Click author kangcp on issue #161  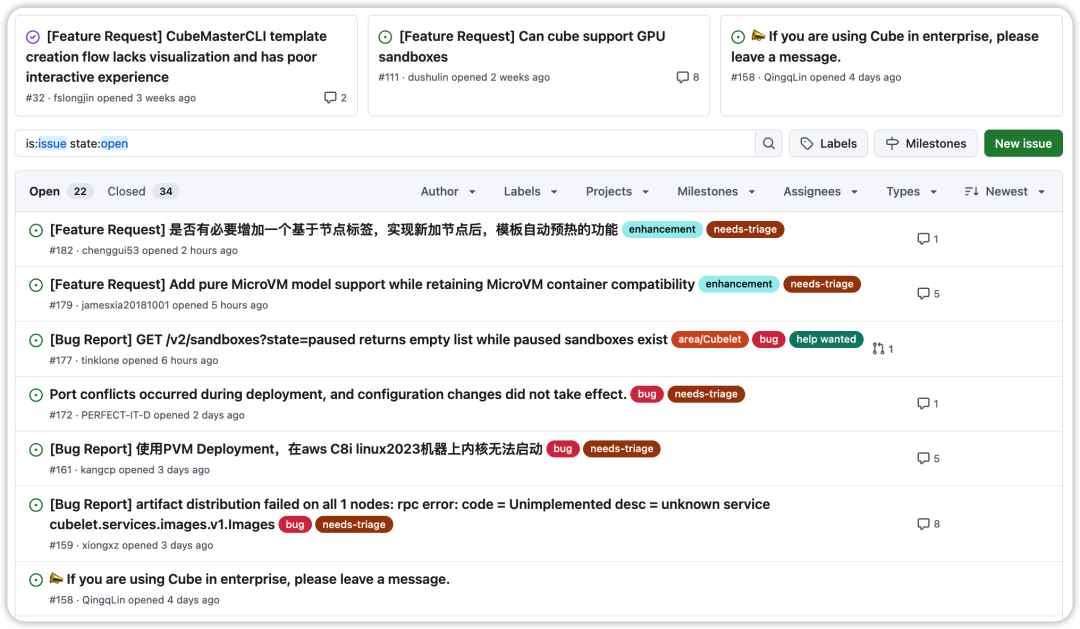point(98,470)
